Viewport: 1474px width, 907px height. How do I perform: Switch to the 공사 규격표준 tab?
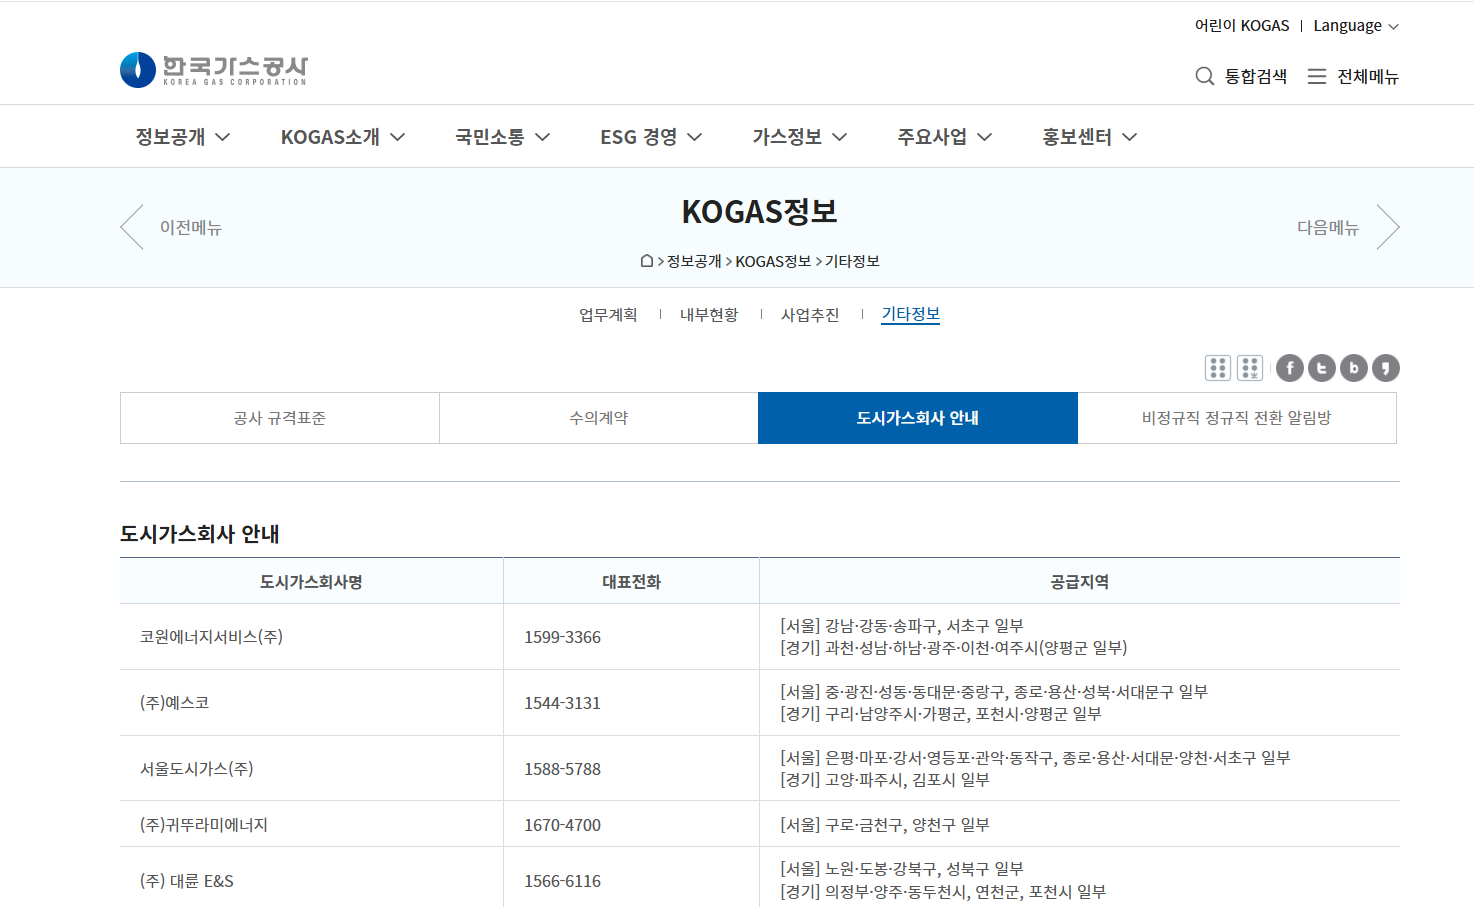click(x=280, y=418)
